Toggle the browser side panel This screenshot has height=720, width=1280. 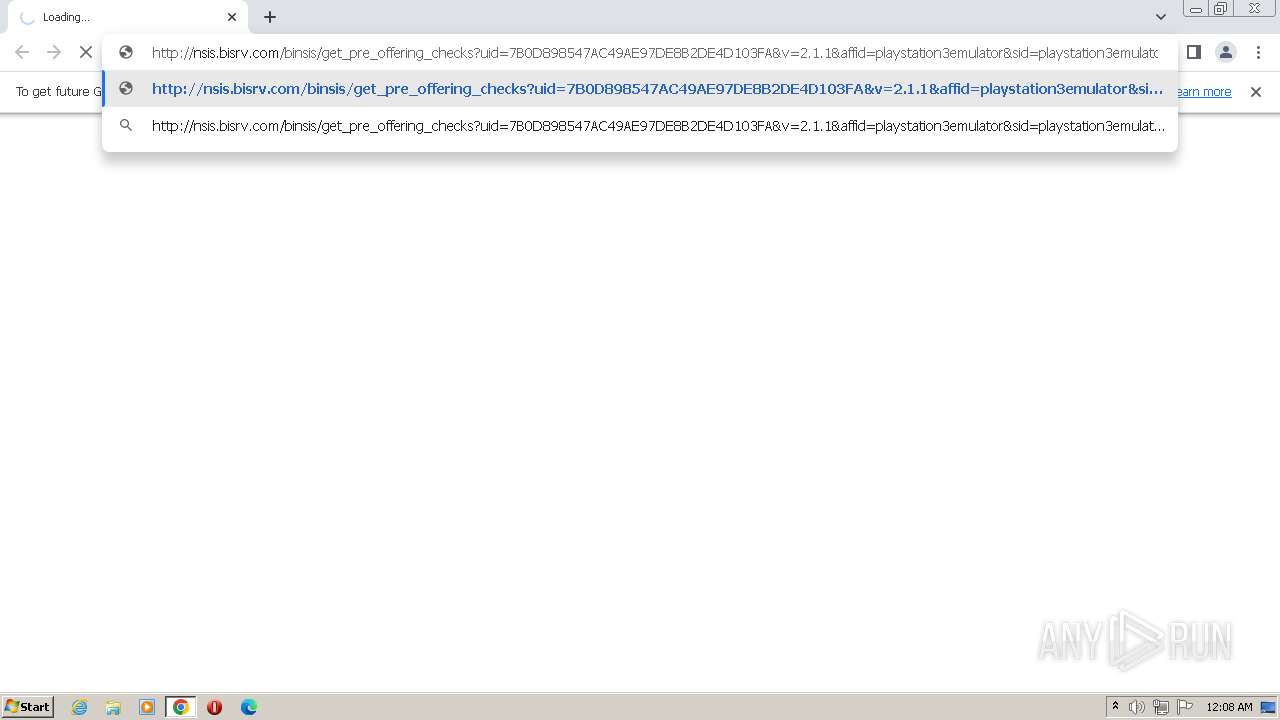pyautogui.click(x=1193, y=52)
